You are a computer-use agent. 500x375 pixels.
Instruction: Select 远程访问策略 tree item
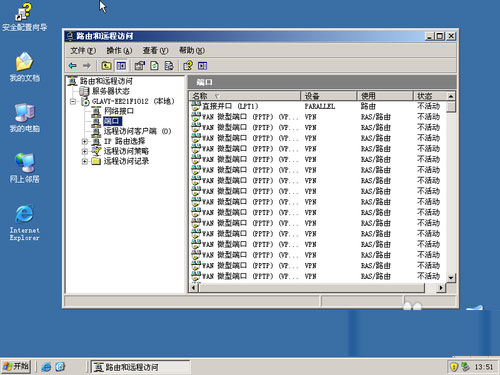click(x=126, y=151)
